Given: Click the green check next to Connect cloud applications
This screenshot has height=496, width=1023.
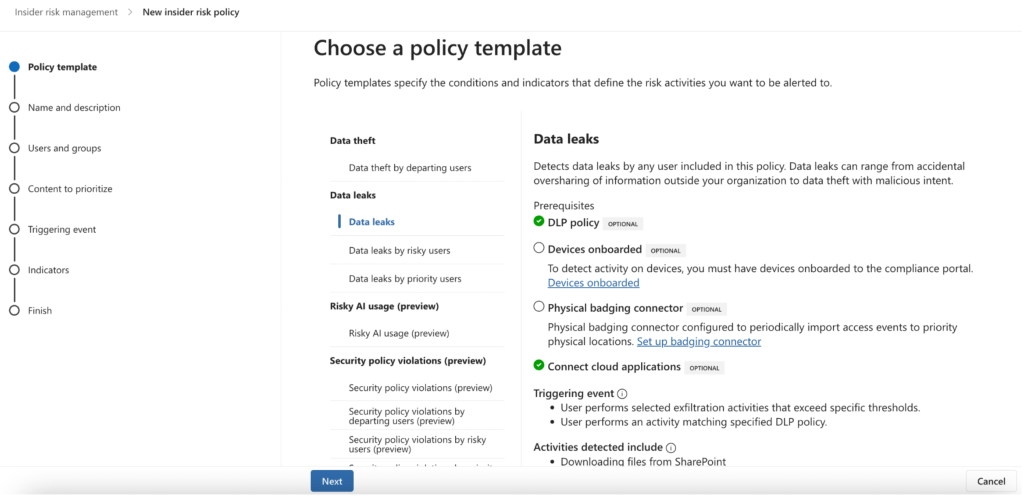Looking at the screenshot, I should pos(539,366).
